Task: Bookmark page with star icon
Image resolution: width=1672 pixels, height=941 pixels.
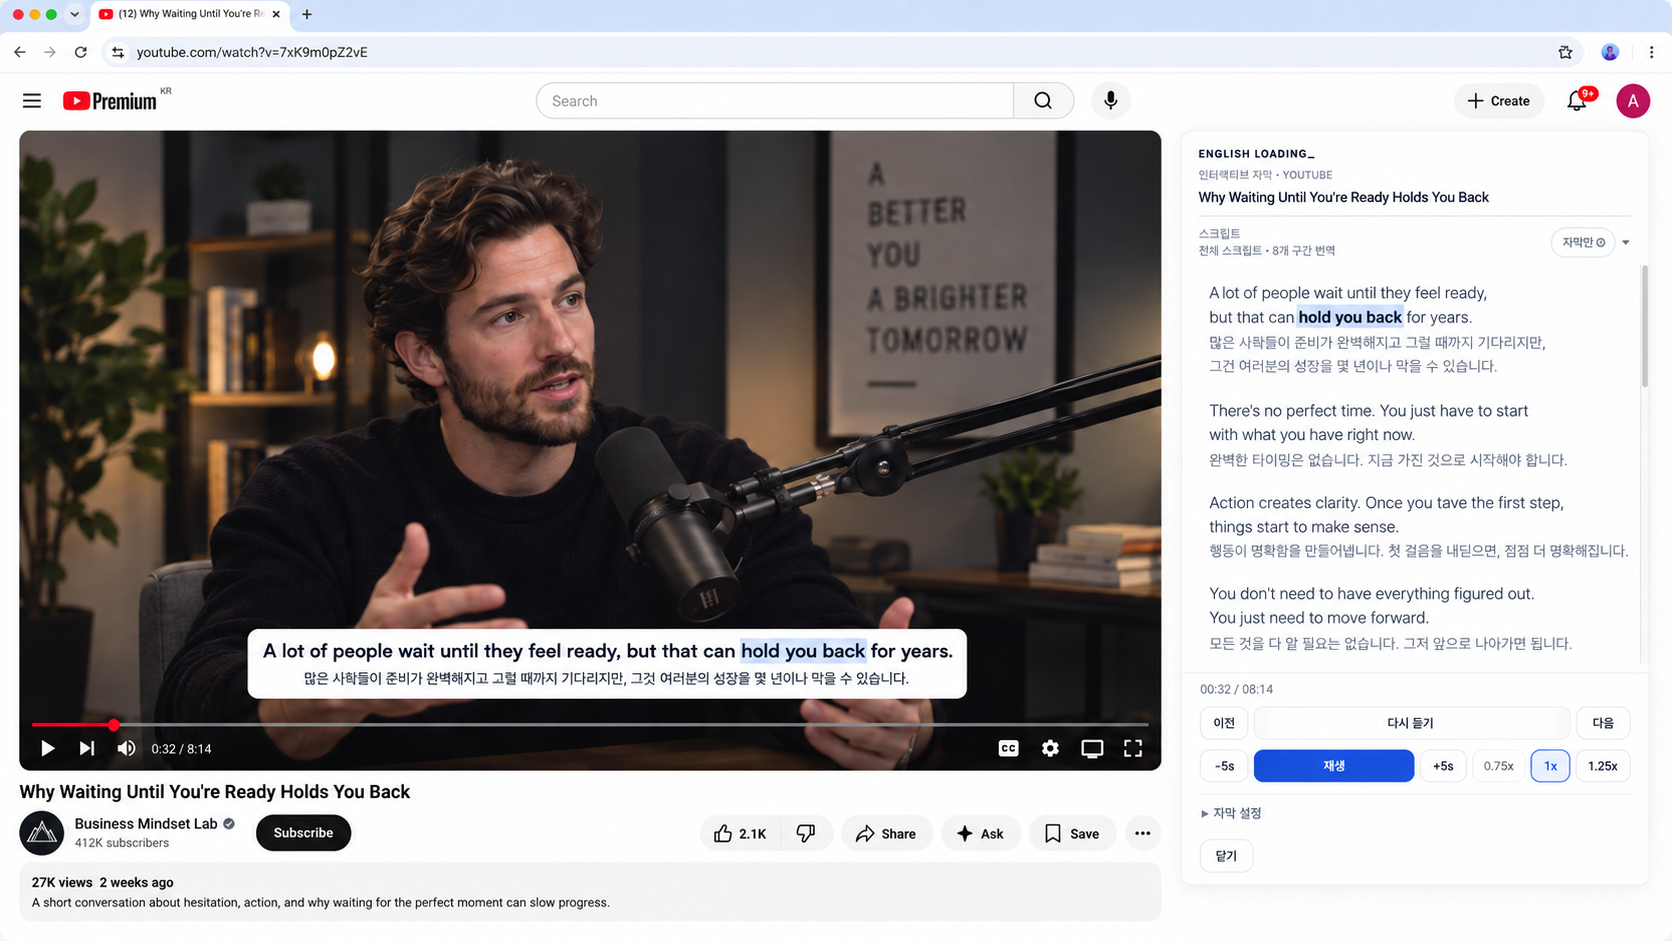Action: (x=1565, y=52)
